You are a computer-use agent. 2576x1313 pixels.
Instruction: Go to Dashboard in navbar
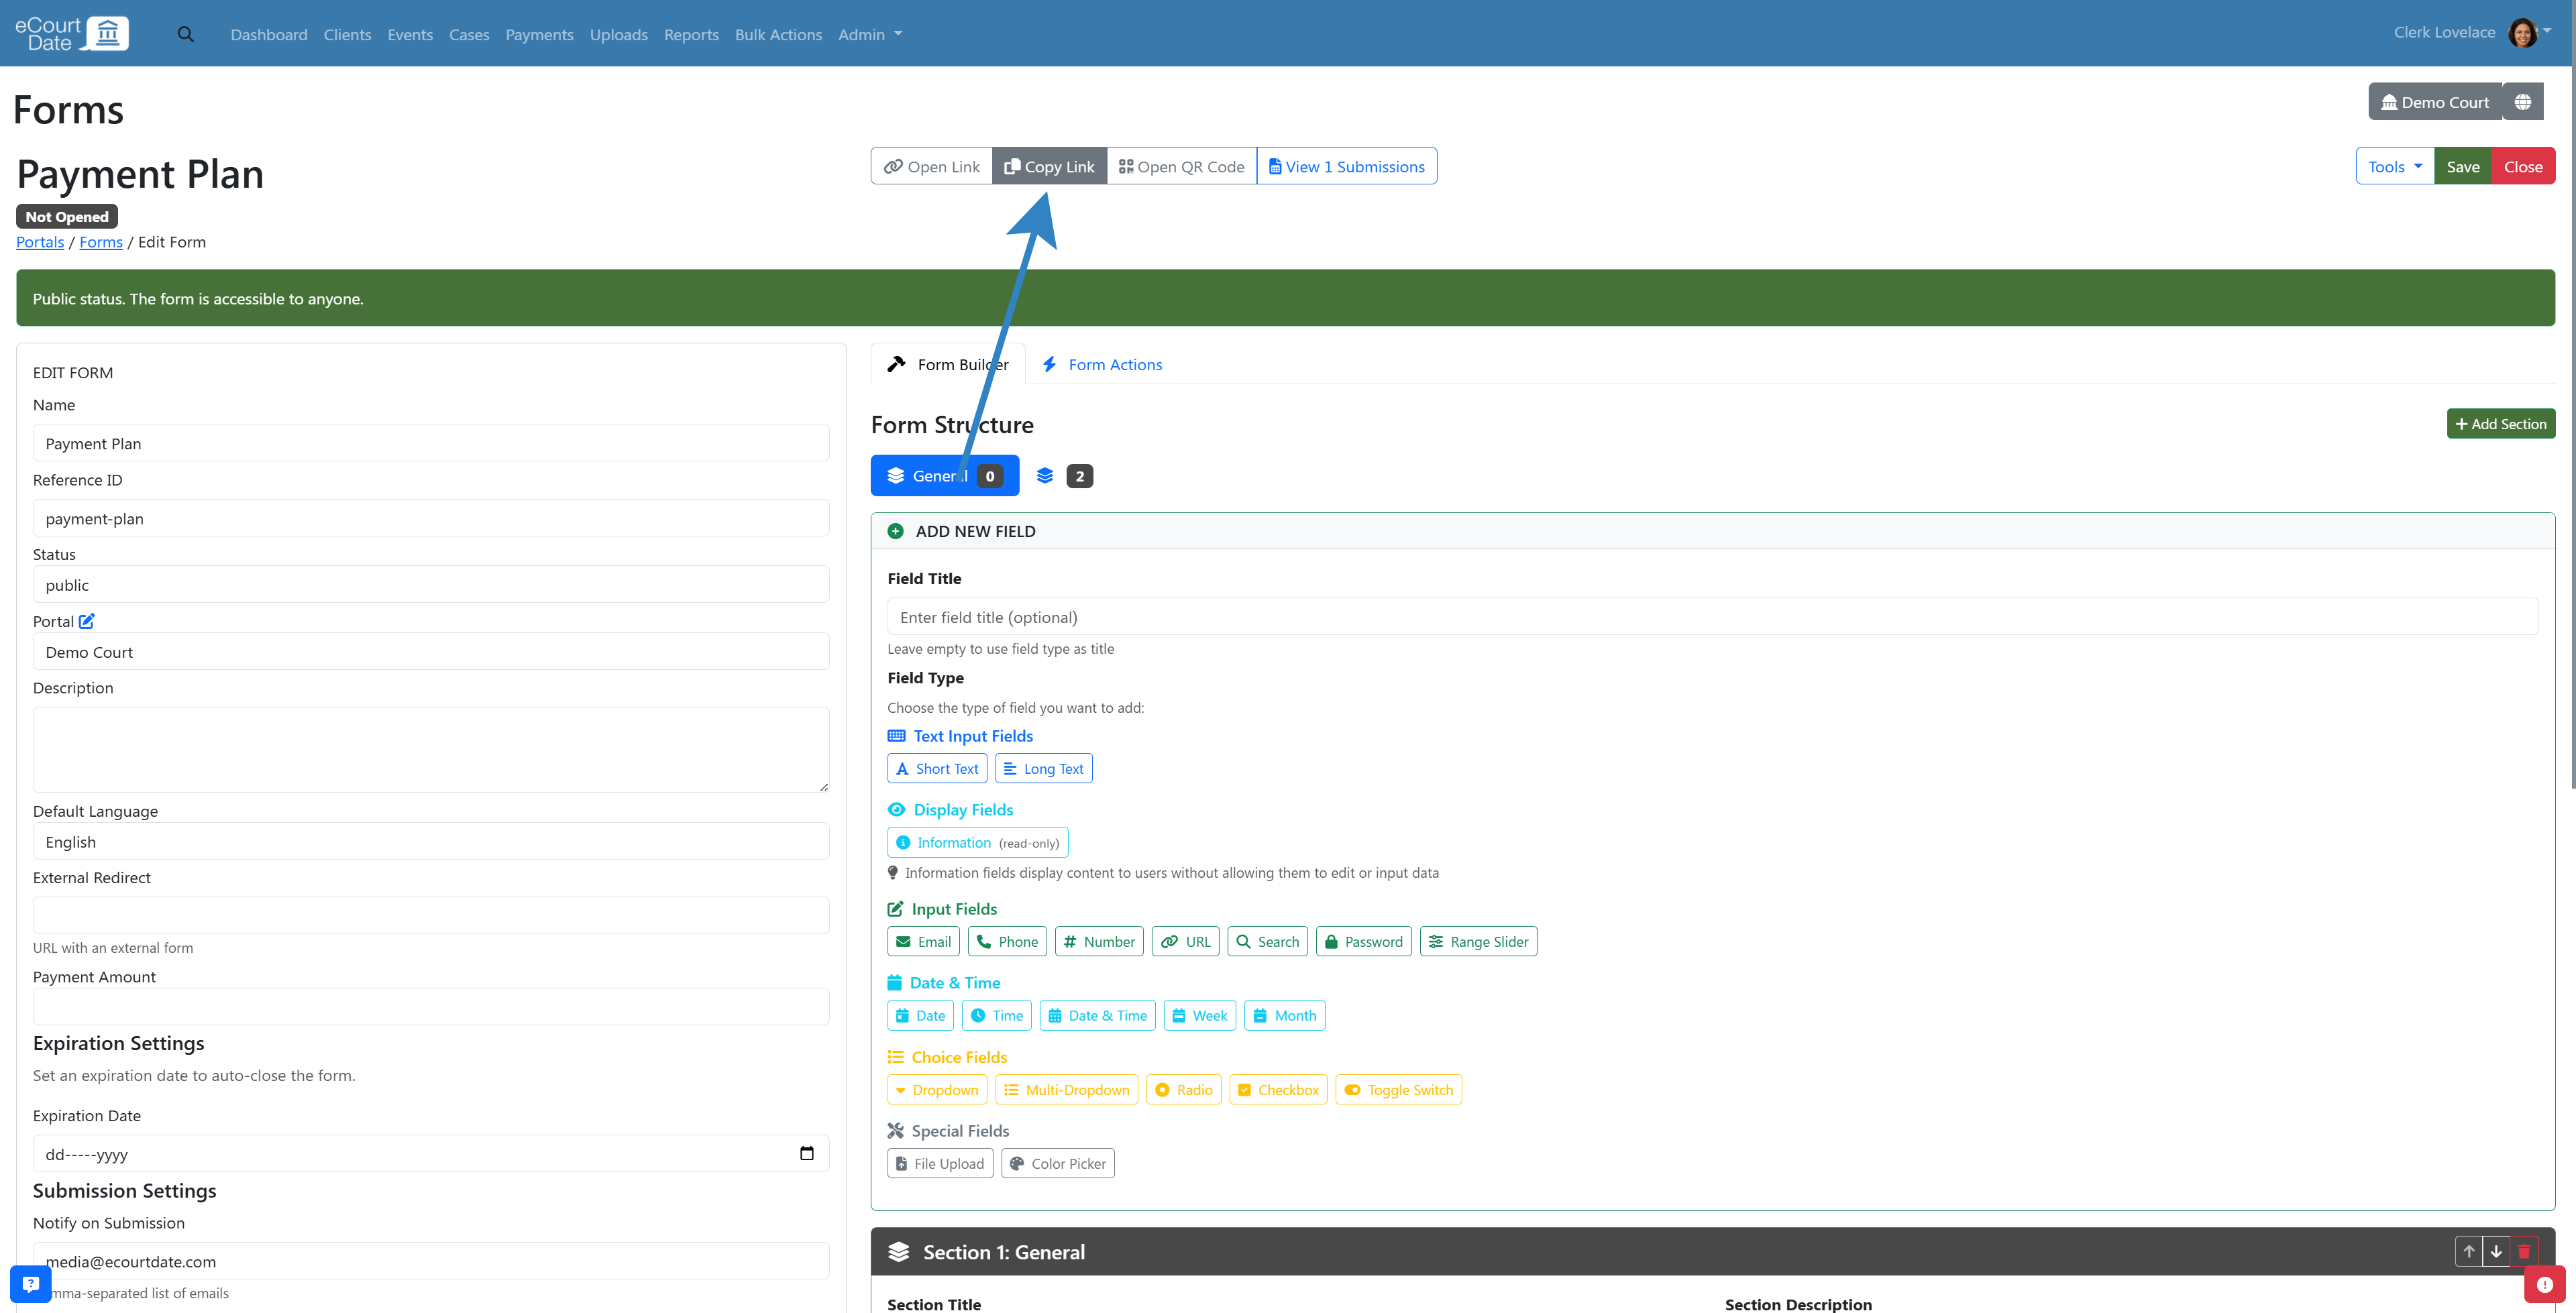tap(269, 34)
